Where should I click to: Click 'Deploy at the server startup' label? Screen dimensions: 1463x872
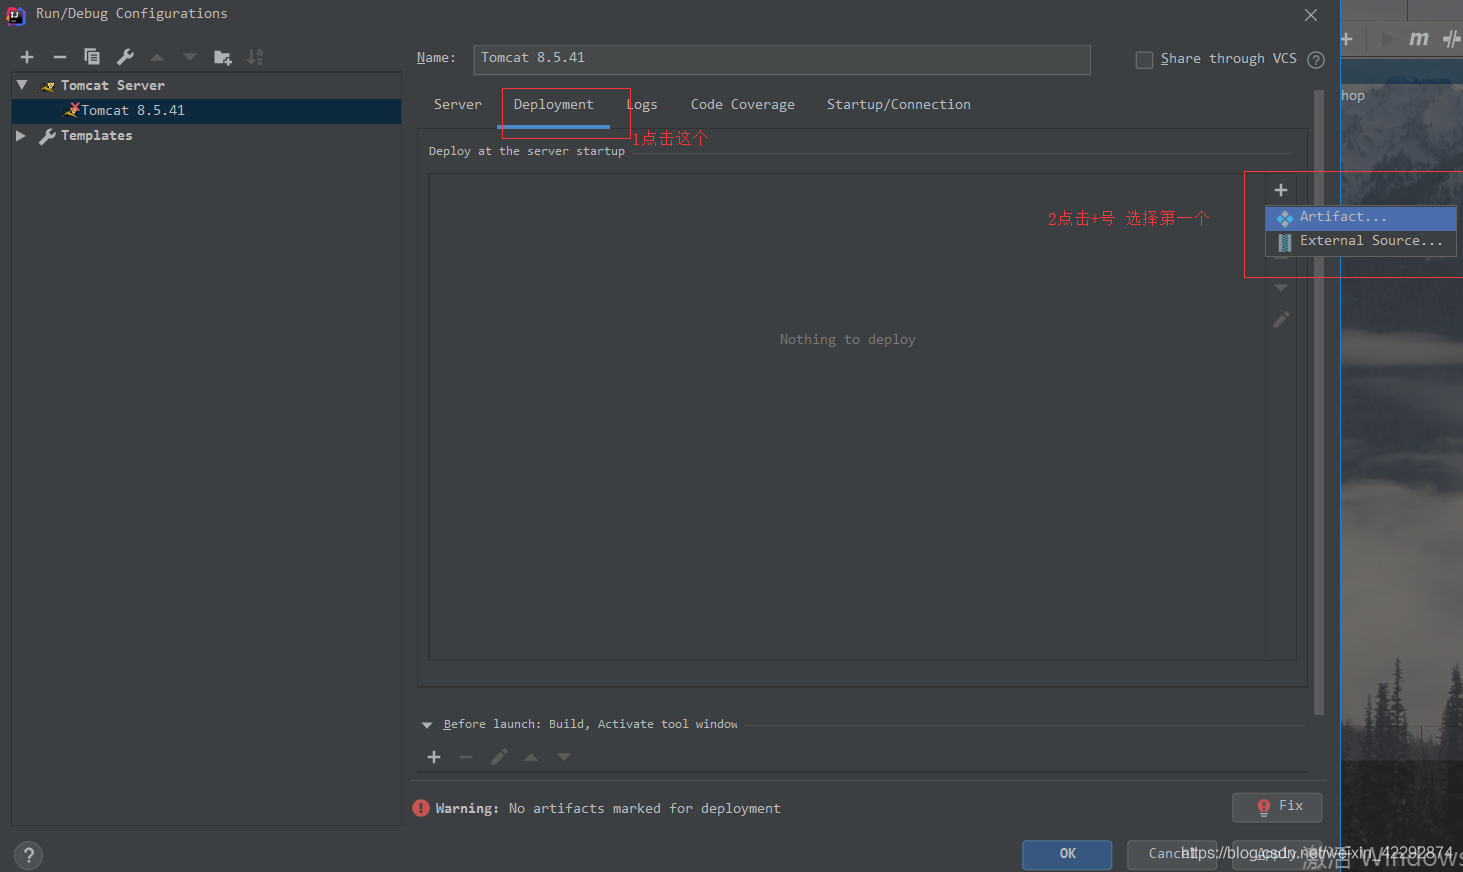click(x=527, y=151)
